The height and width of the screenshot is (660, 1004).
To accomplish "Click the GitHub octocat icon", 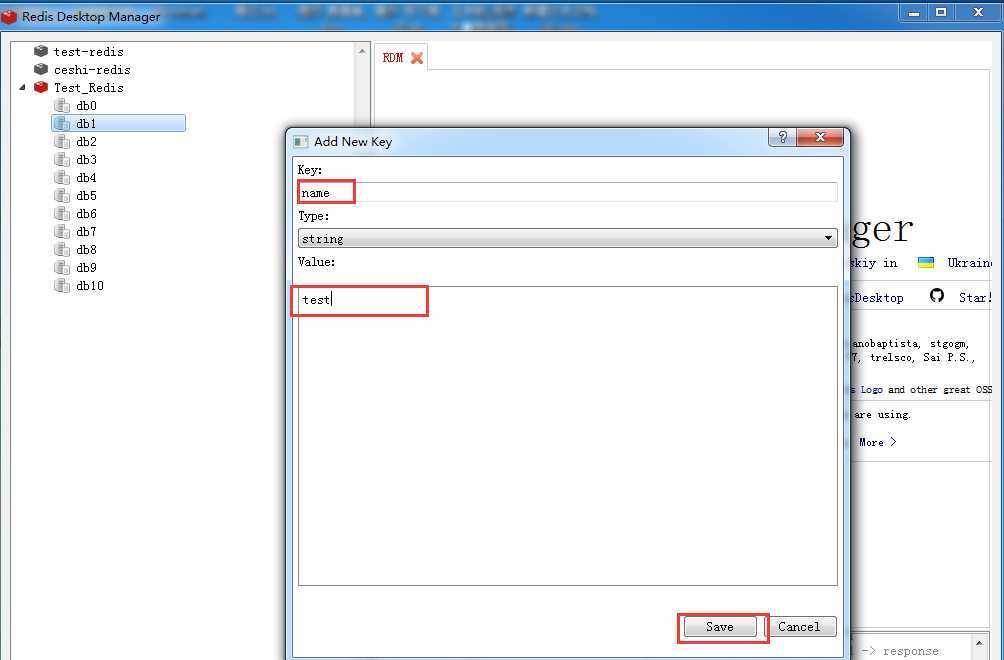I will click(x=937, y=296).
